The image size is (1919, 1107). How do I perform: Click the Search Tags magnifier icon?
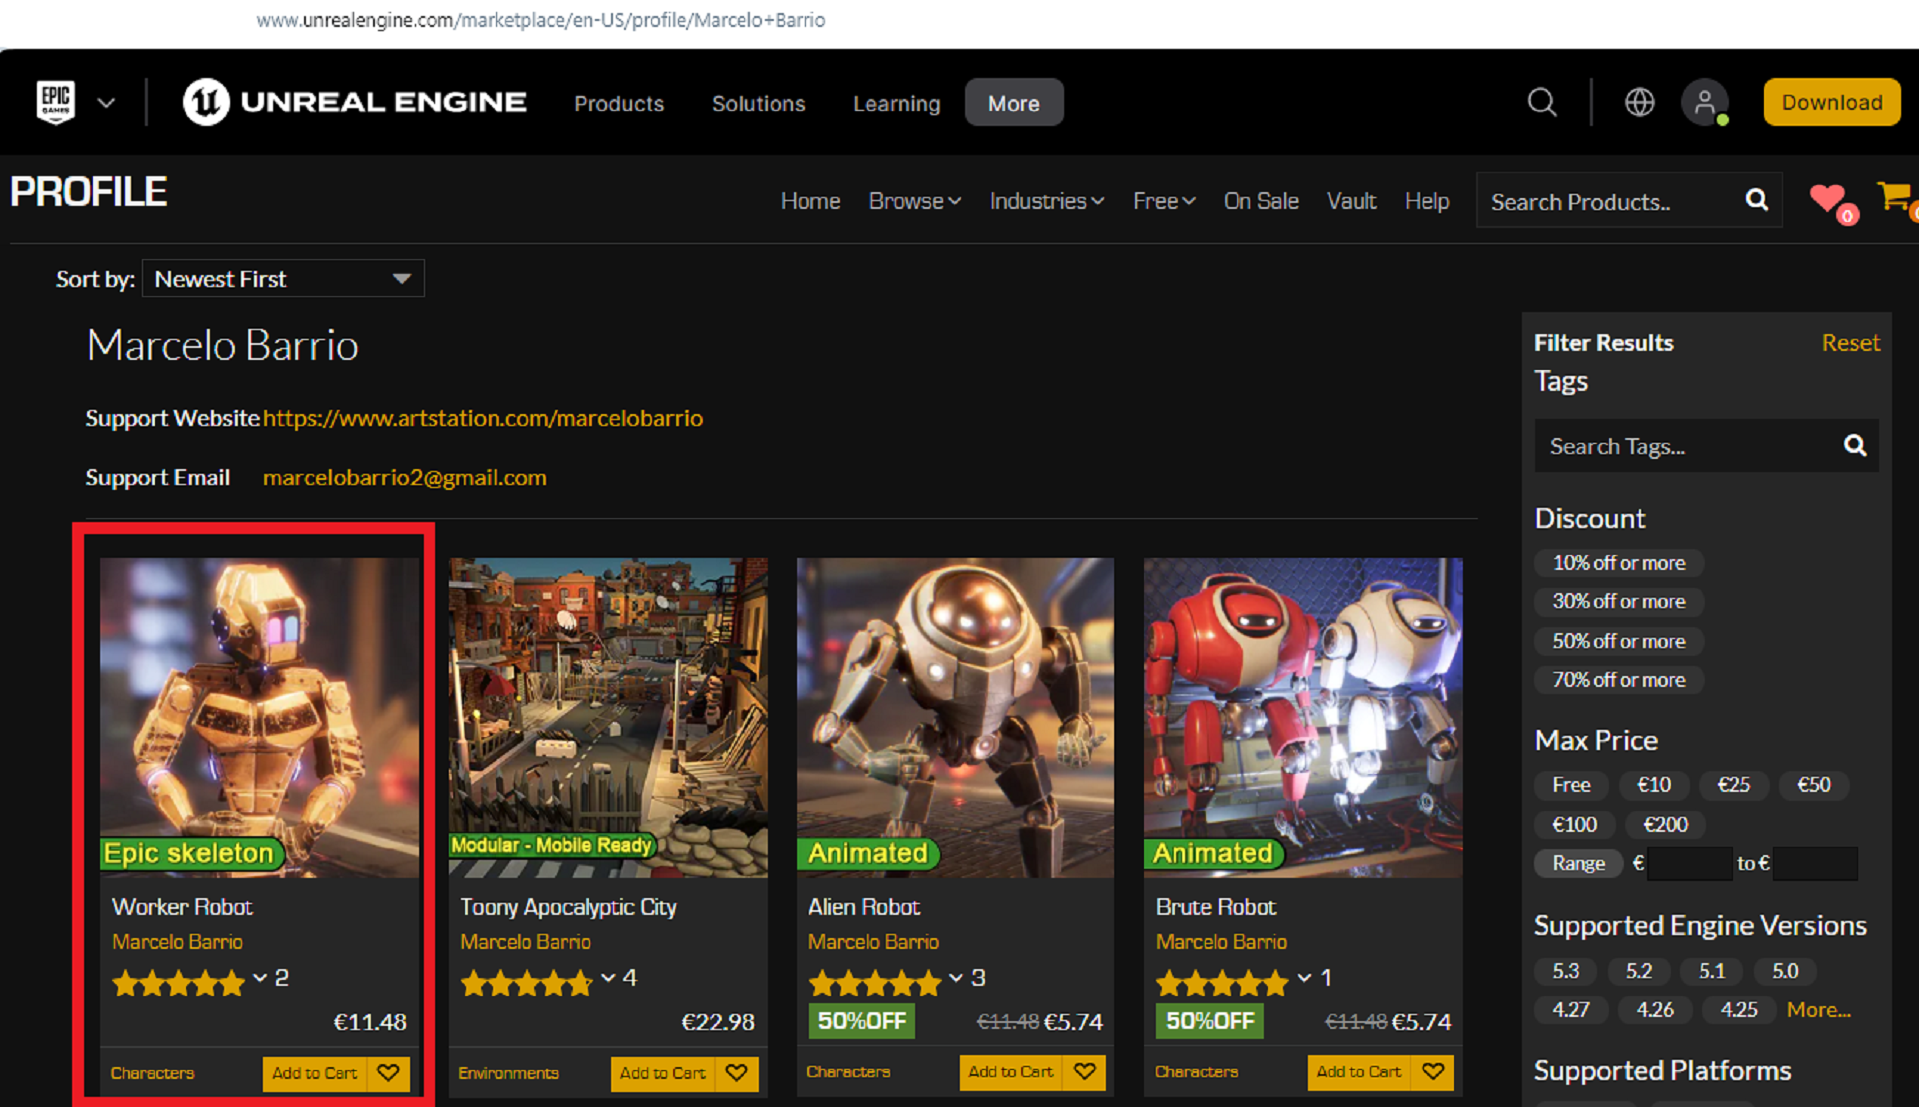click(x=1855, y=446)
